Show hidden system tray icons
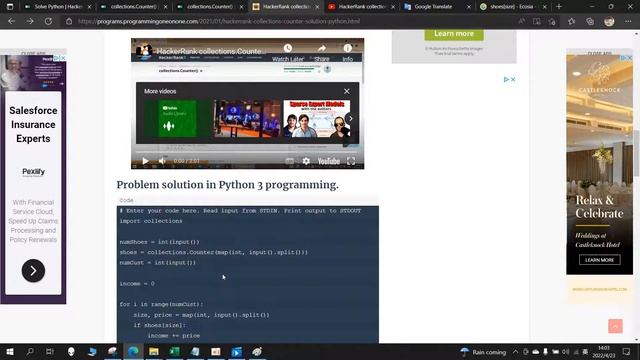The height and width of the screenshot is (360, 640). point(516,351)
